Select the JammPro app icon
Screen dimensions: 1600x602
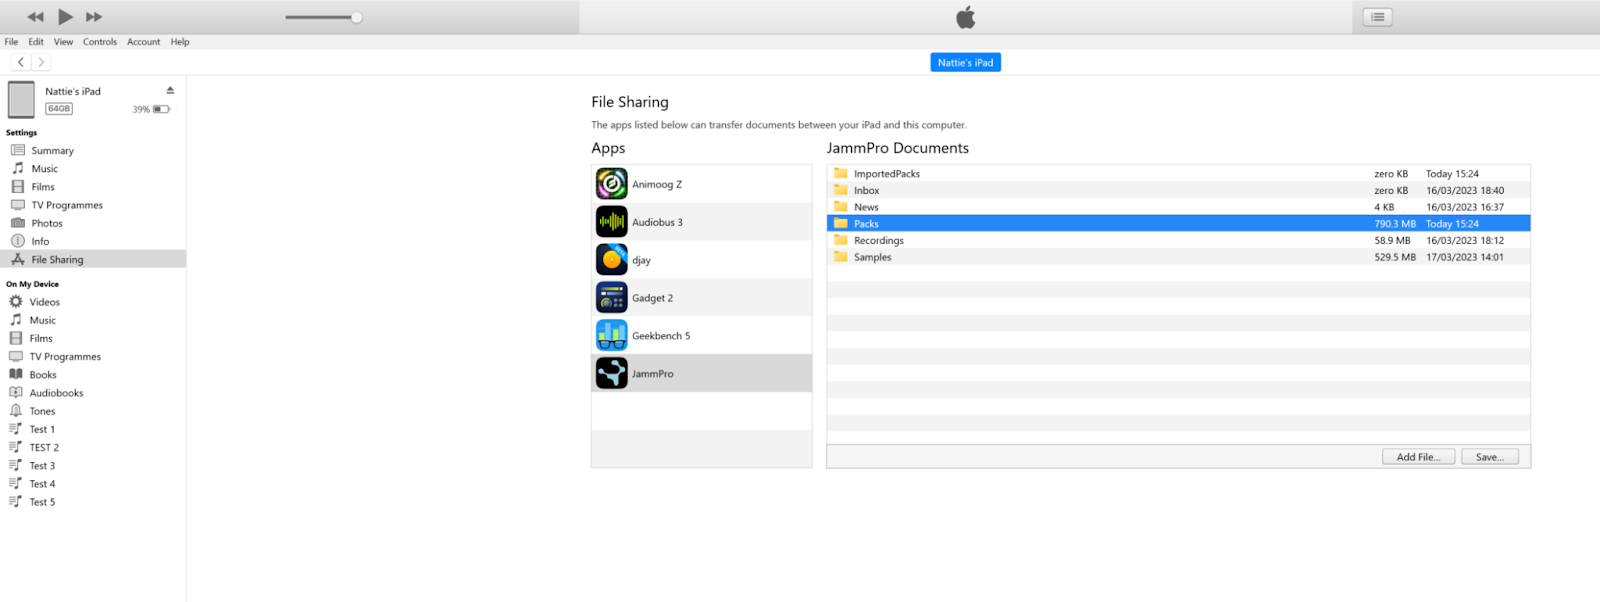[x=611, y=373]
